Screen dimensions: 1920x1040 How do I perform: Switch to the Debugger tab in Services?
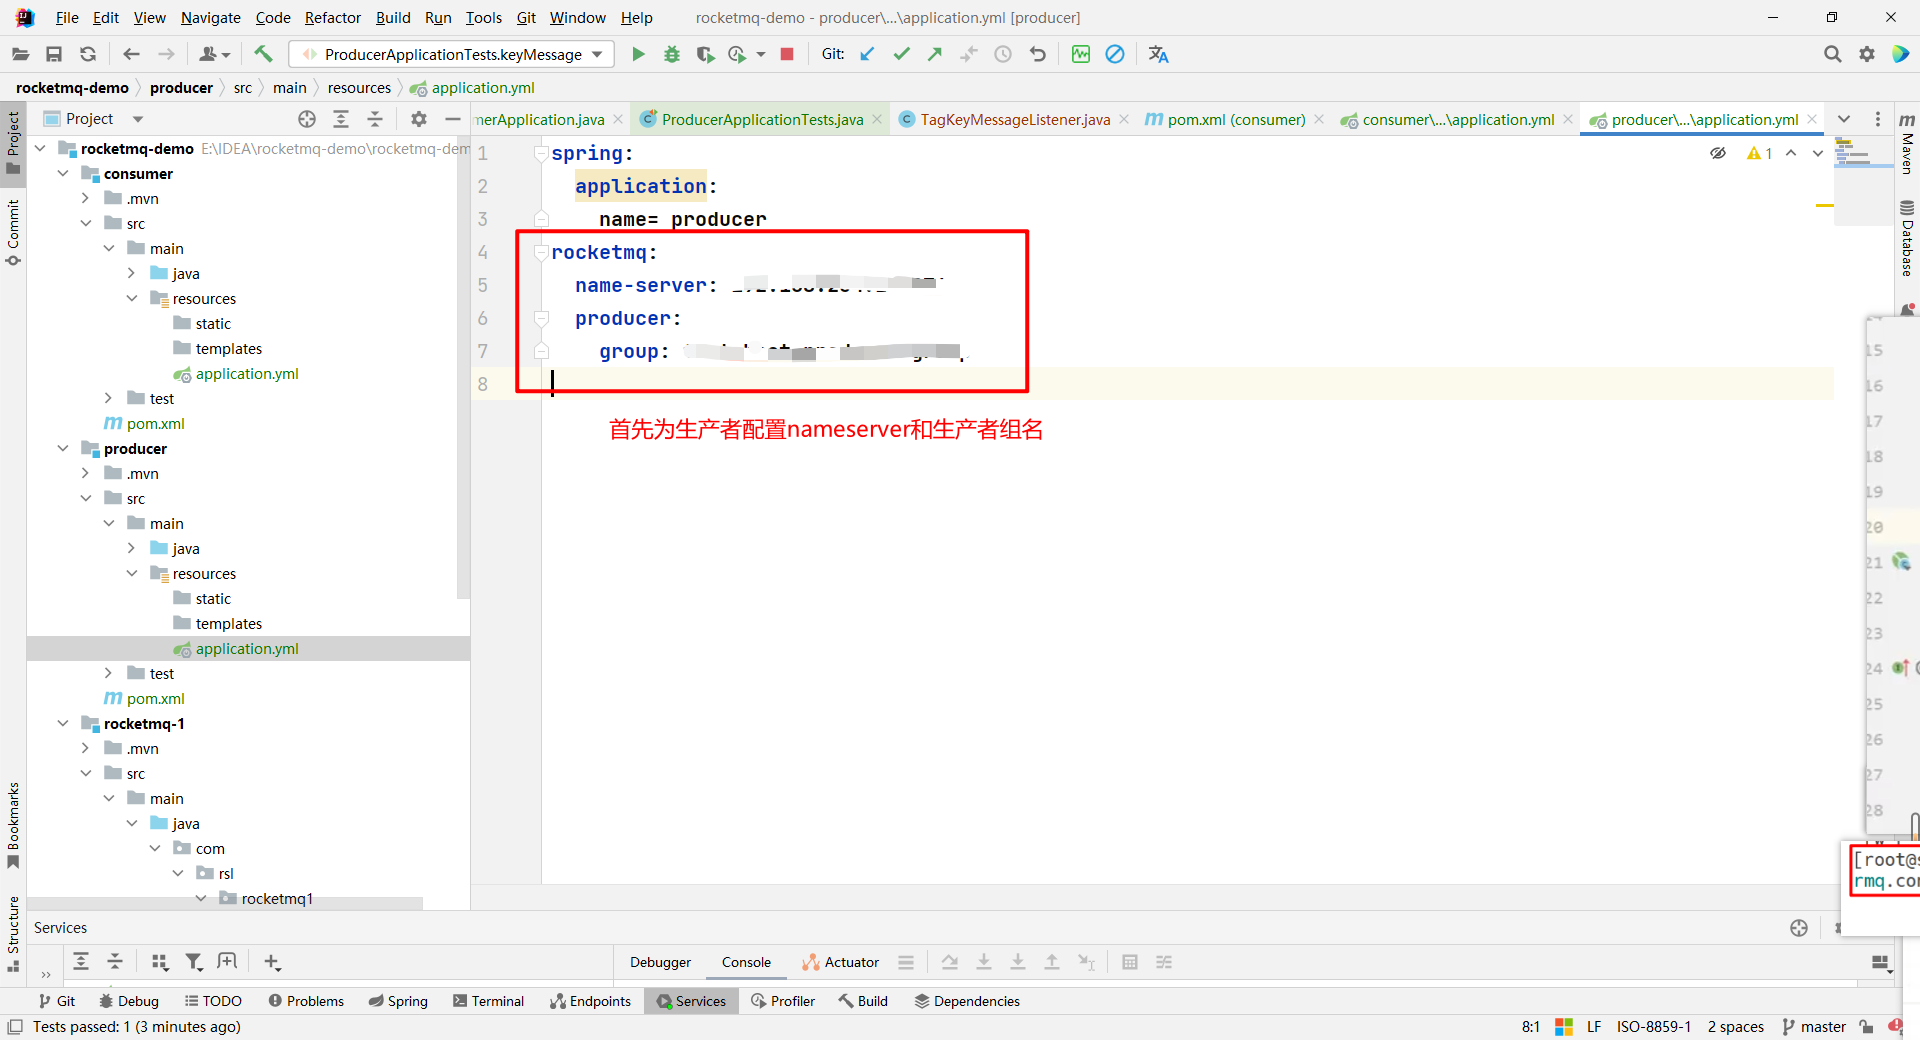(660, 962)
